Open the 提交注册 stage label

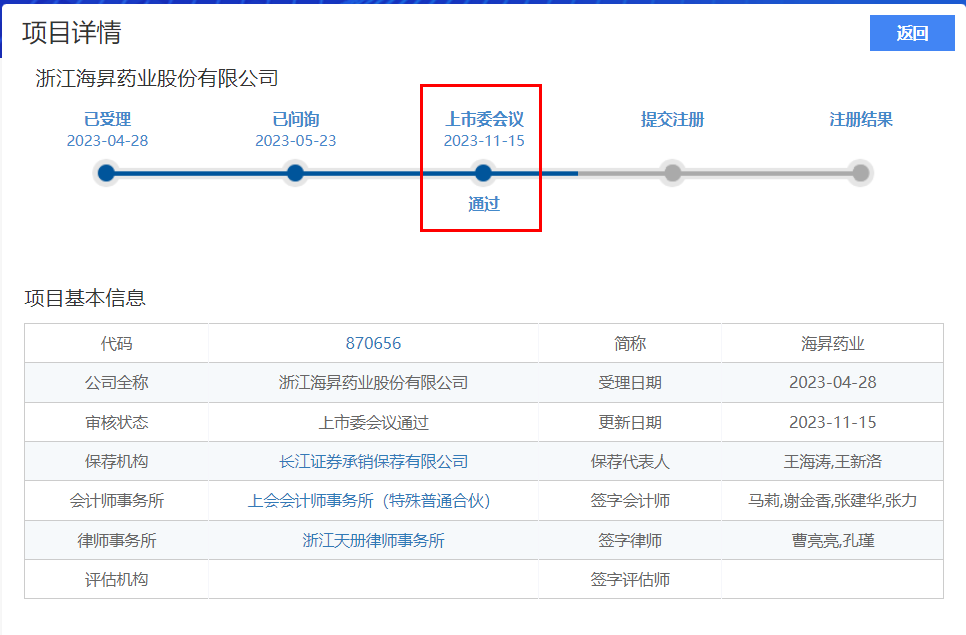672,120
